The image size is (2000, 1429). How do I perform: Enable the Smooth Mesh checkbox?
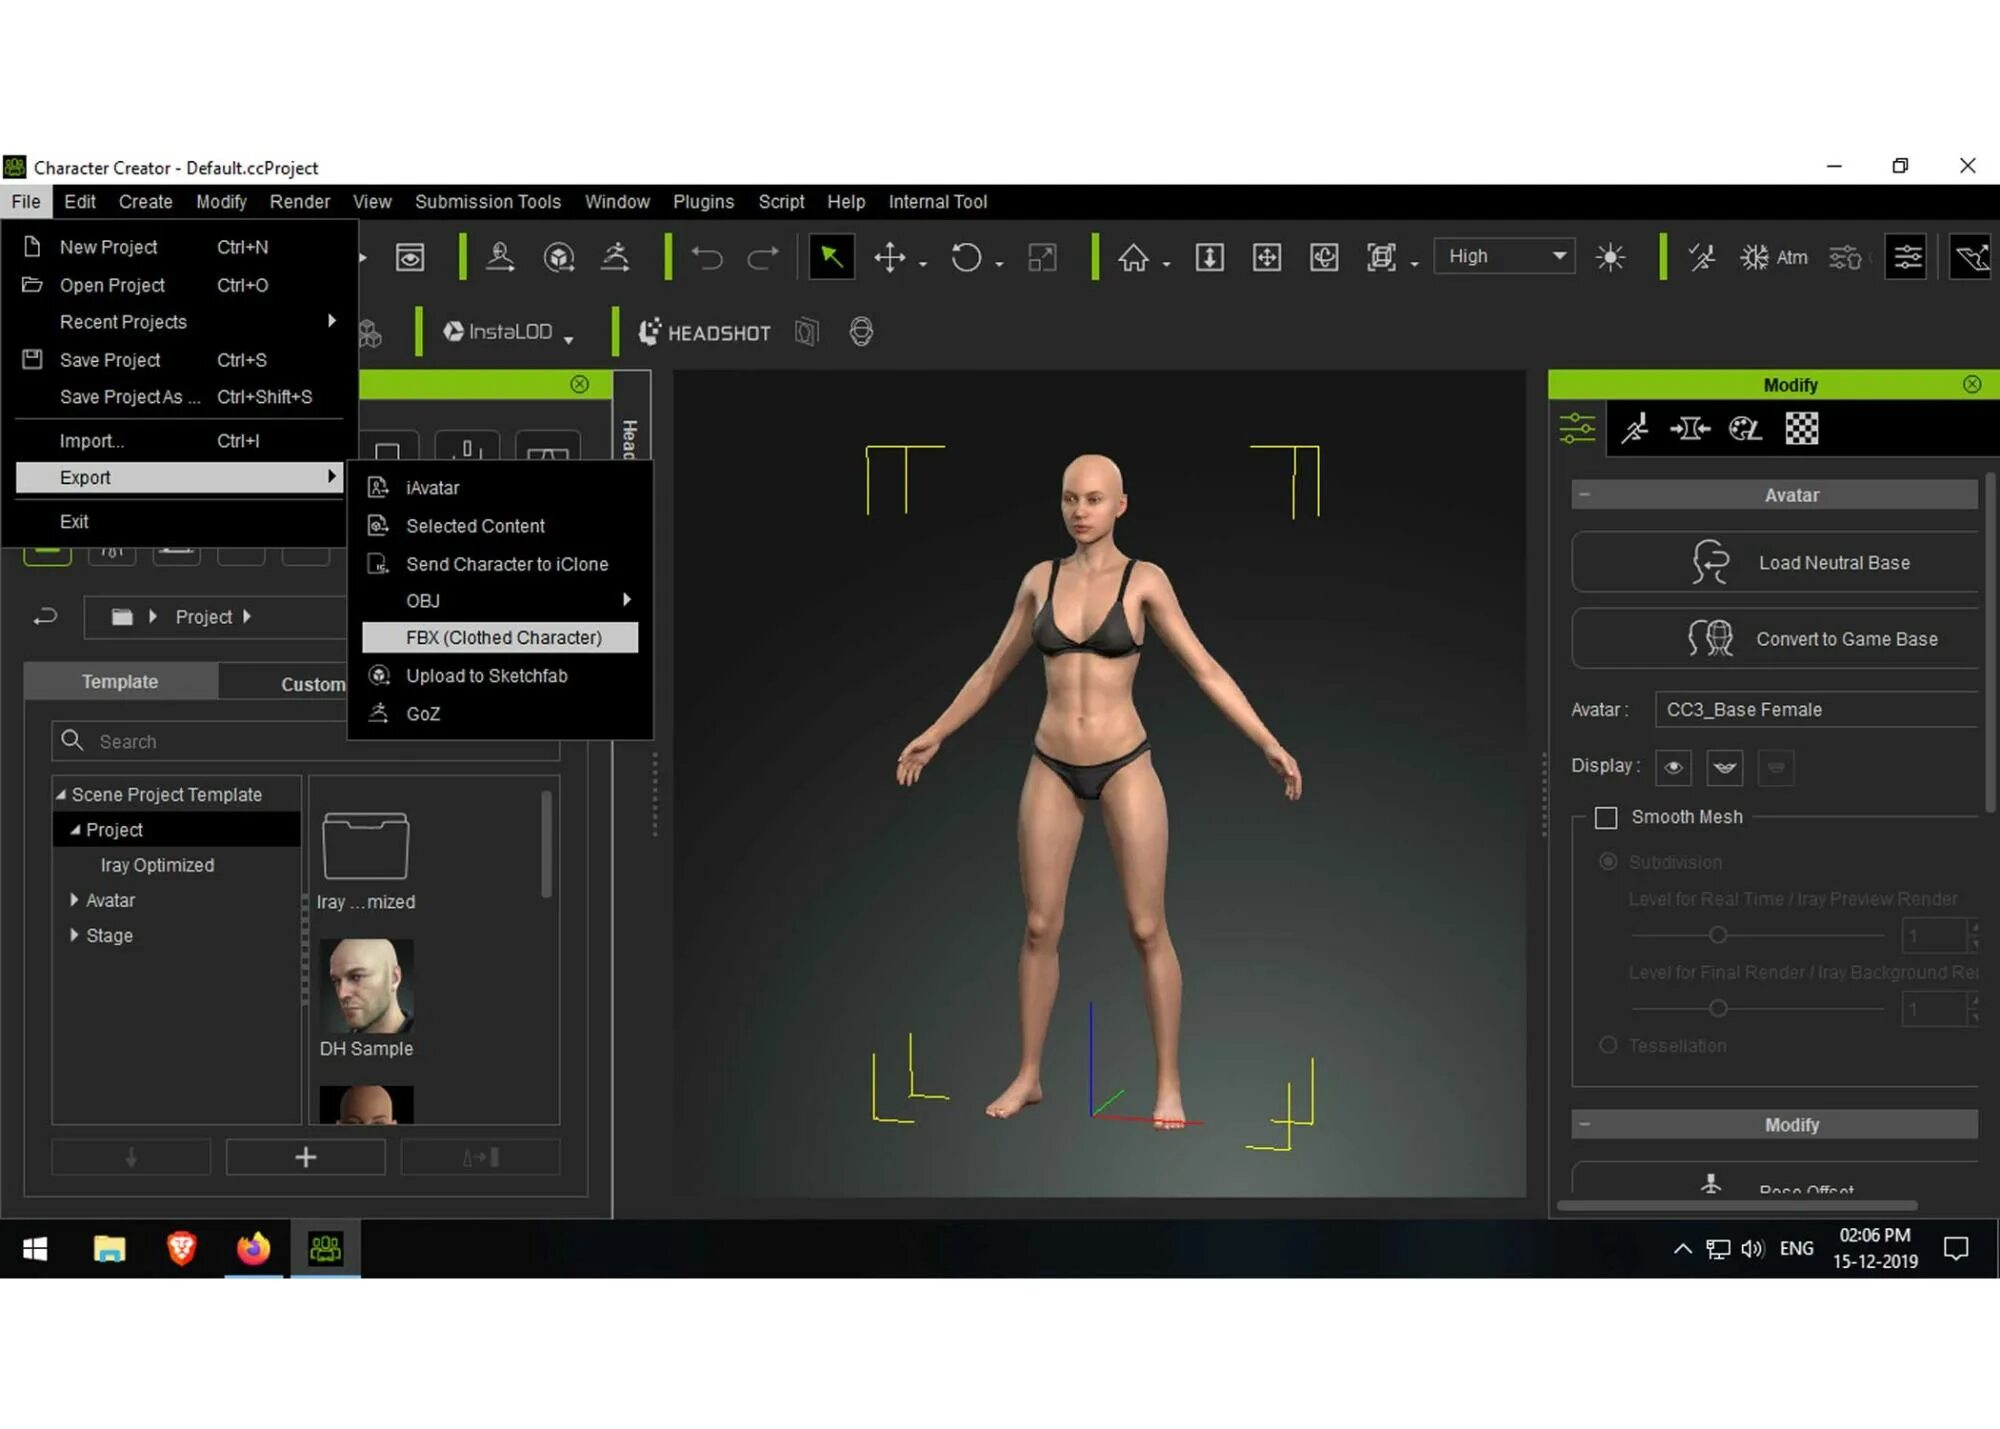[x=1606, y=817]
